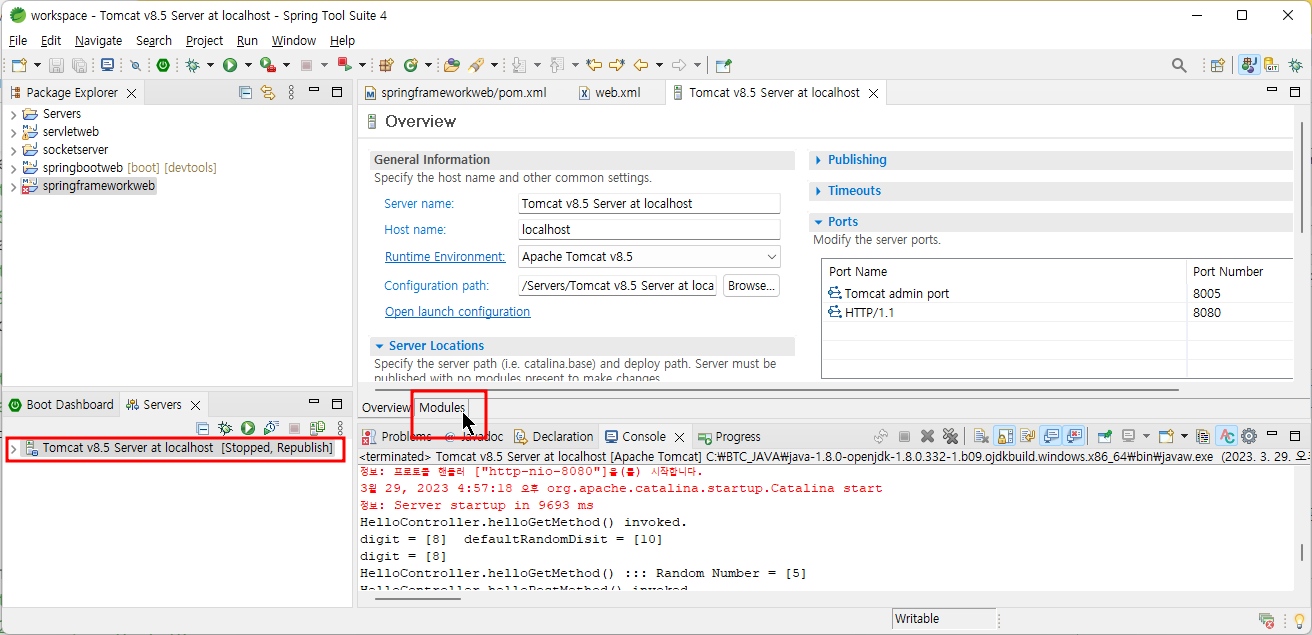Screen dimensions: 1312x635
Task: Click the Last Edit Location arrow icon
Action: coord(593,65)
